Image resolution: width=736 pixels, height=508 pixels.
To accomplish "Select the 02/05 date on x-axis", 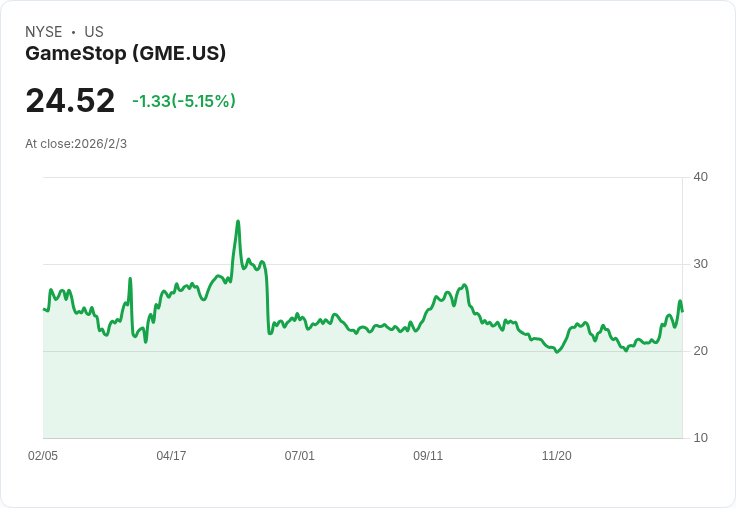I will pos(43,456).
